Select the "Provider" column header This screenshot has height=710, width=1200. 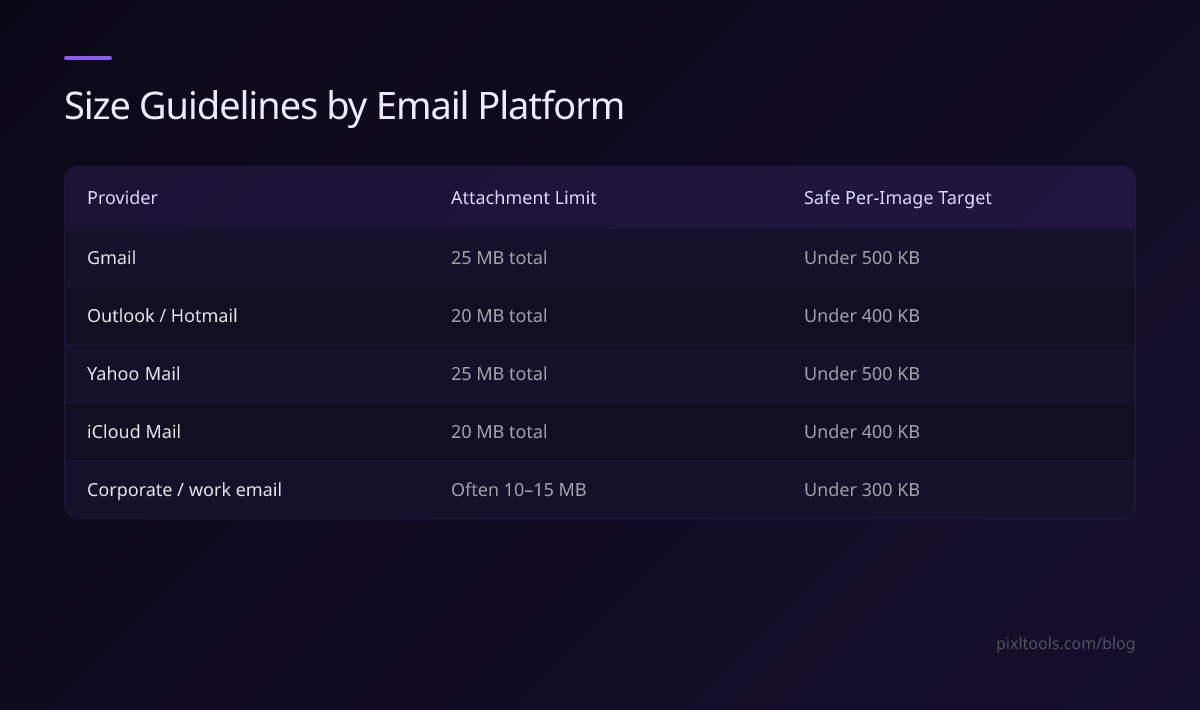click(x=122, y=198)
